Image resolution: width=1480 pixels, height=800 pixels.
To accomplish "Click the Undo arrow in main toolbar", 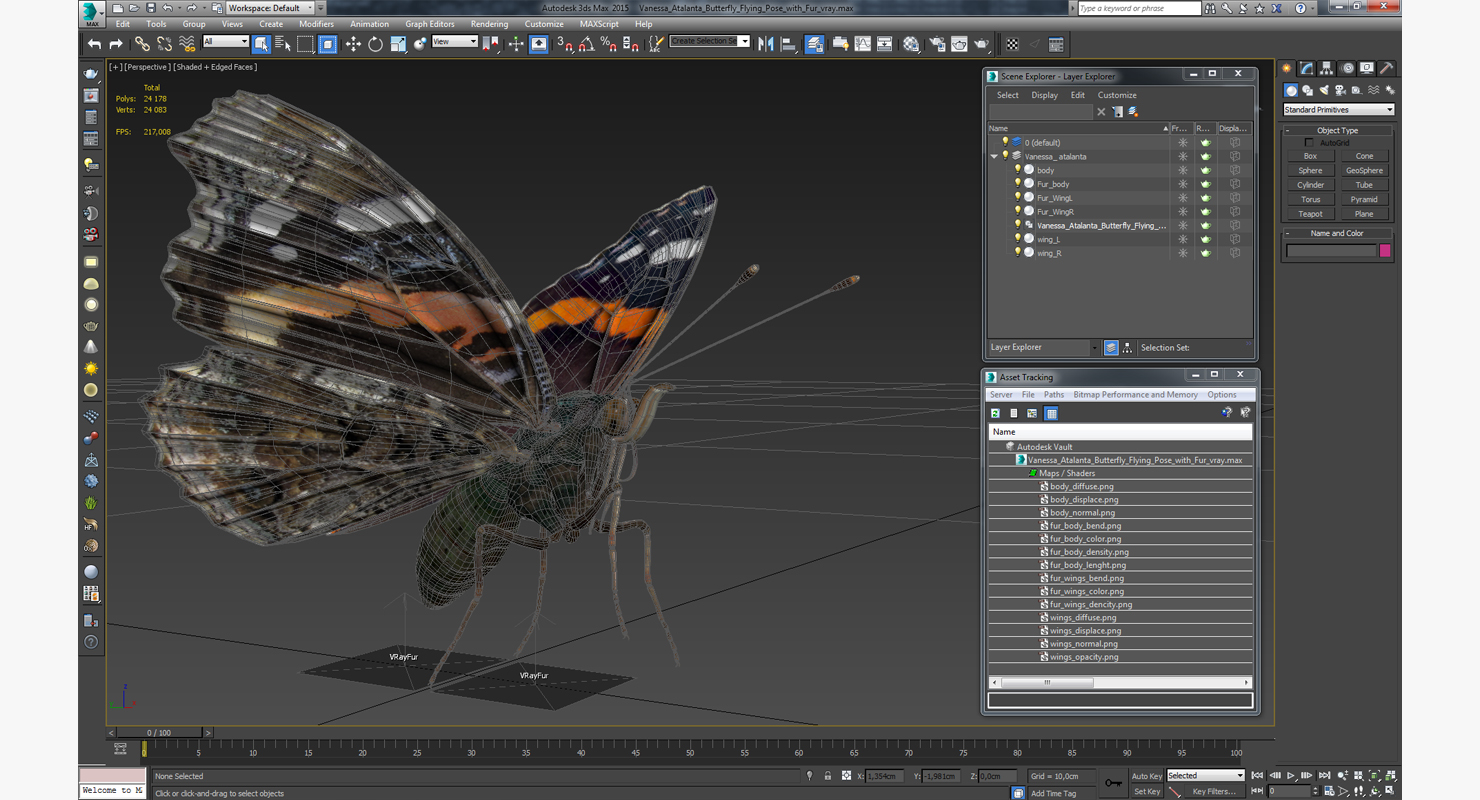I will (94, 44).
